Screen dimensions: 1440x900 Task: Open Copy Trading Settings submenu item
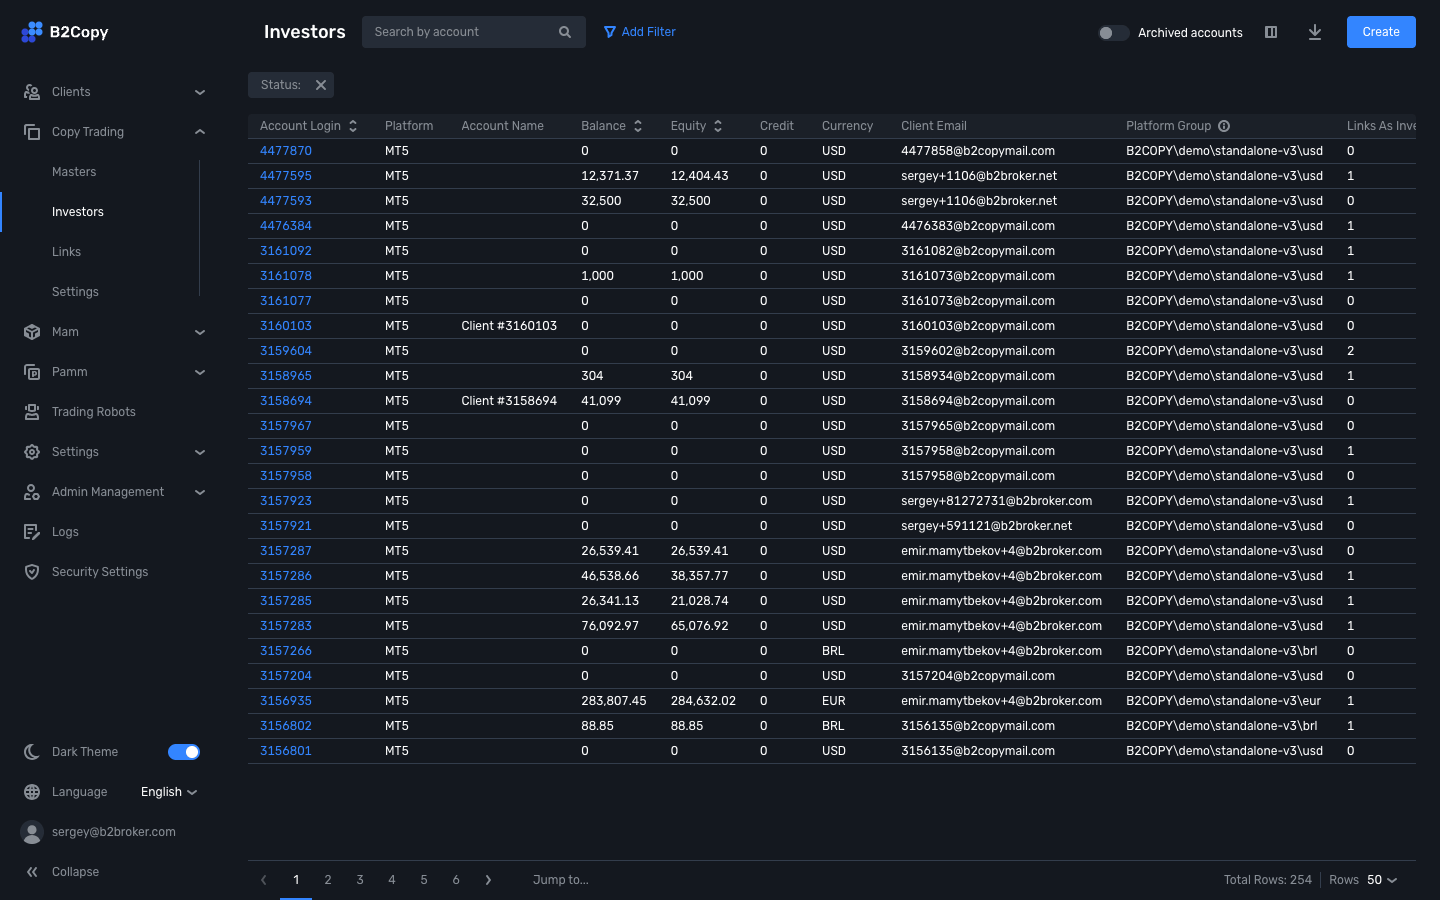75,292
